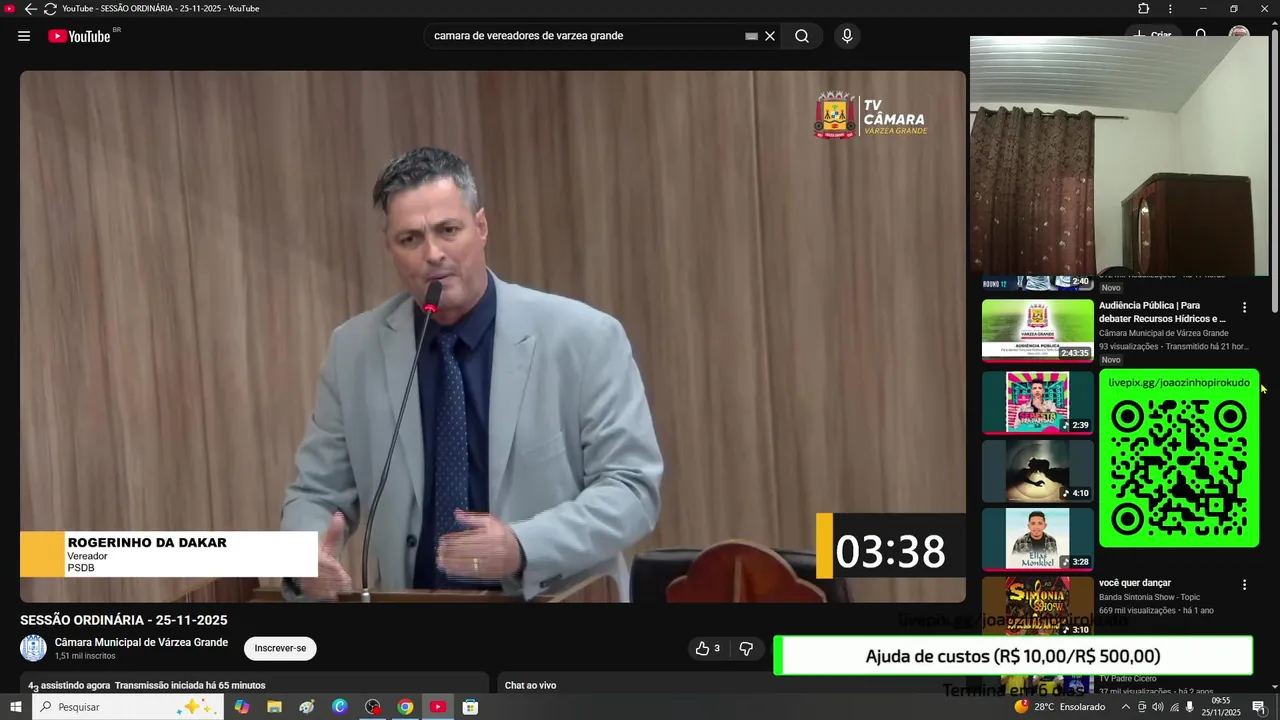Subscribe using the Inscrever-se button

pyautogui.click(x=280, y=648)
